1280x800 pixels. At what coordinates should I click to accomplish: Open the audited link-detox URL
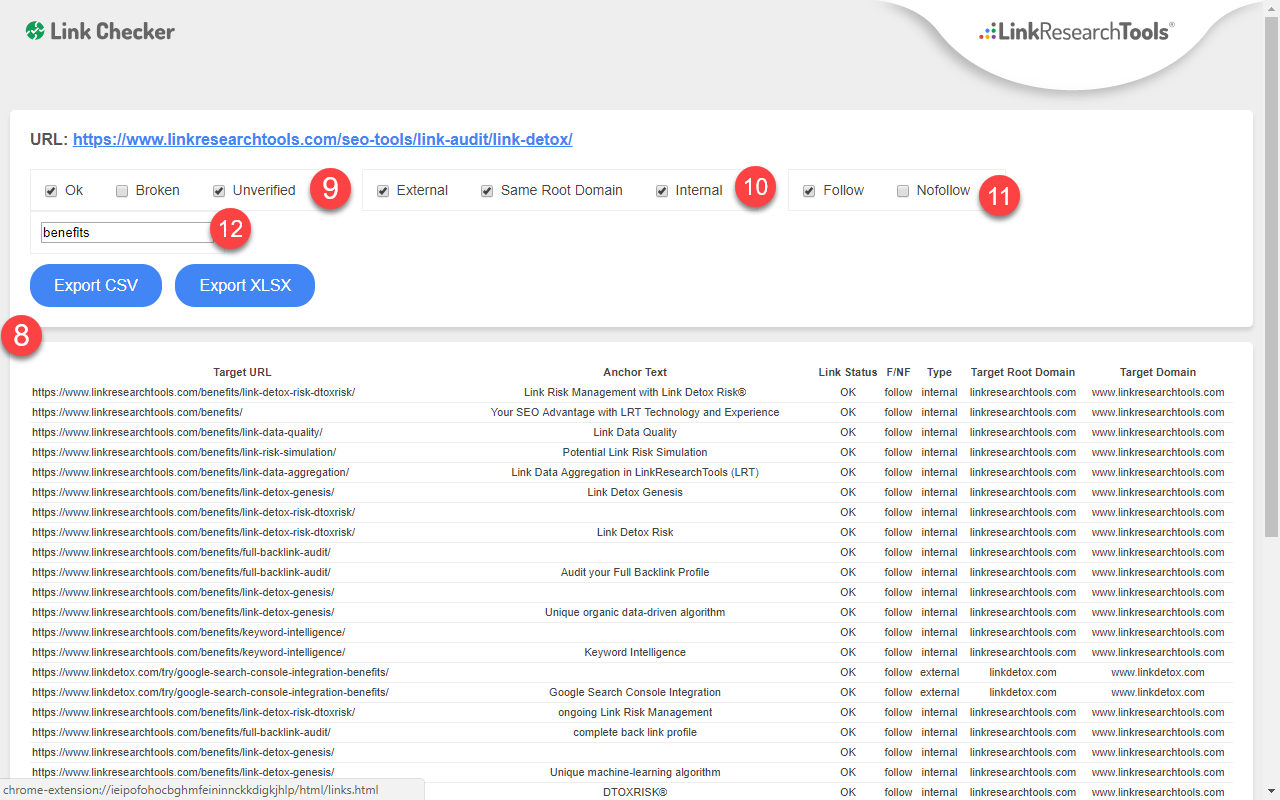coord(322,139)
